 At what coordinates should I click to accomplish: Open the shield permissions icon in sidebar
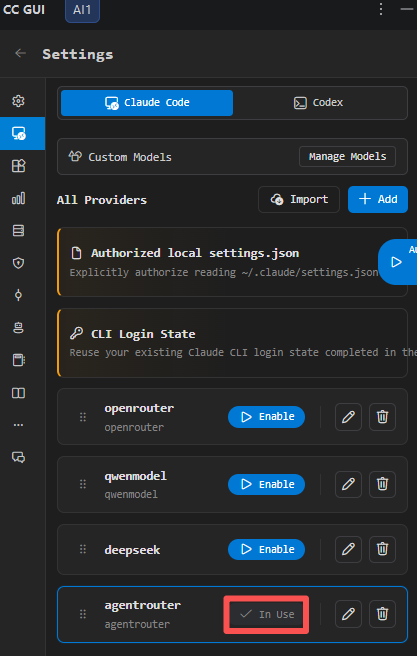click(x=18, y=263)
